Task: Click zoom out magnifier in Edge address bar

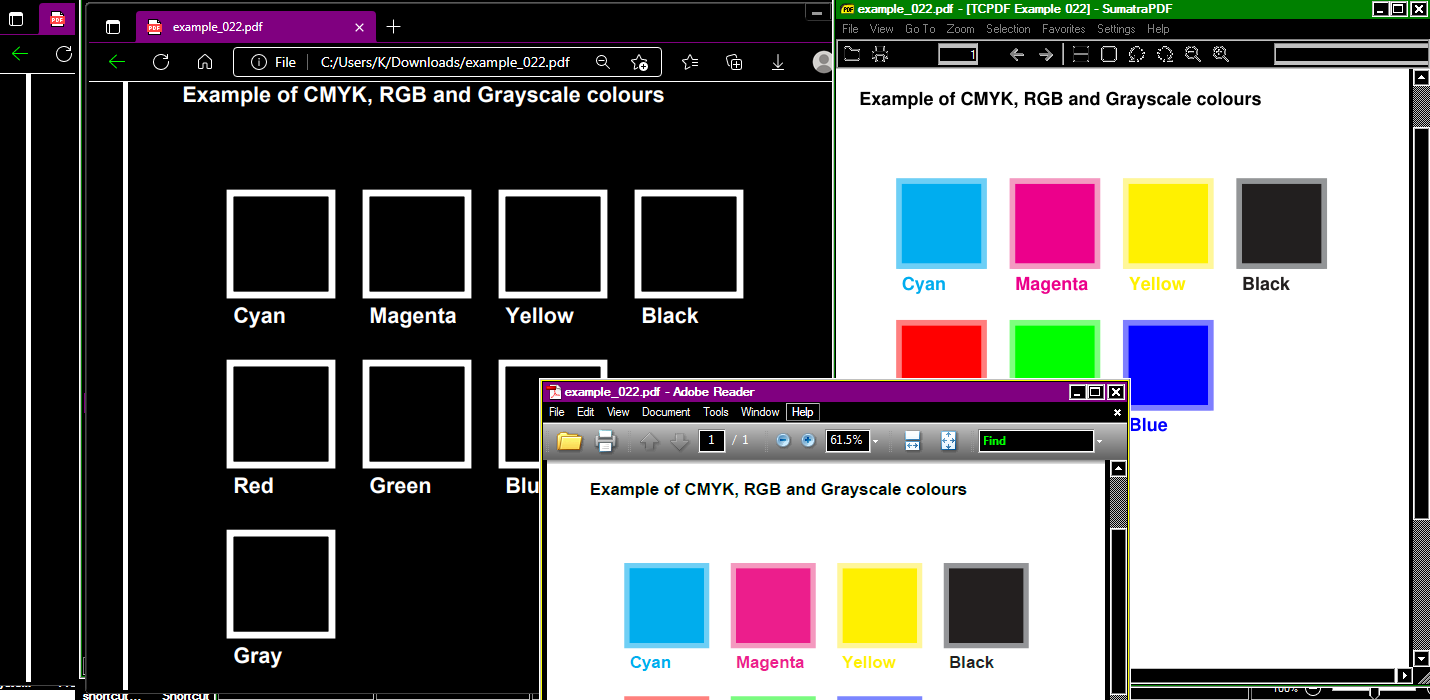Action: pos(602,62)
